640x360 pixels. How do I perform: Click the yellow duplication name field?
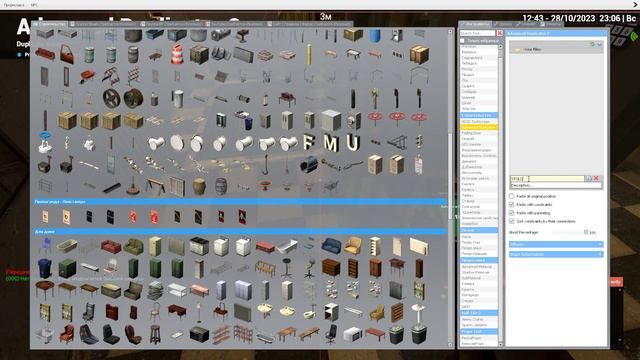pos(547,178)
